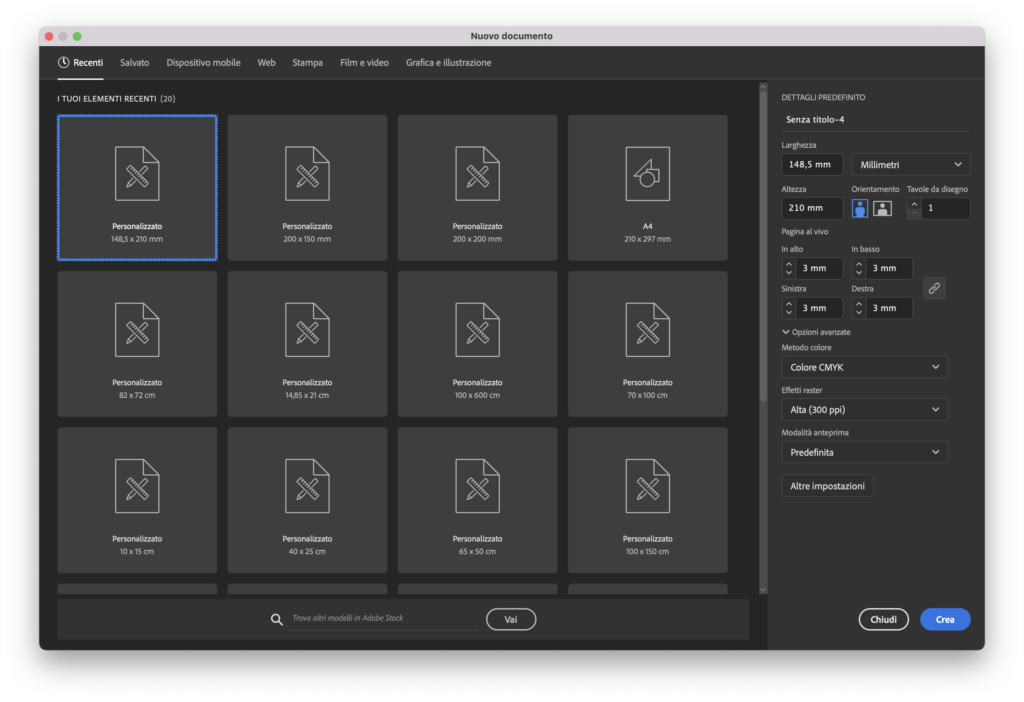Increase the Sinistra bleed value
Image resolution: width=1024 pixels, height=702 pixels.
789,304
